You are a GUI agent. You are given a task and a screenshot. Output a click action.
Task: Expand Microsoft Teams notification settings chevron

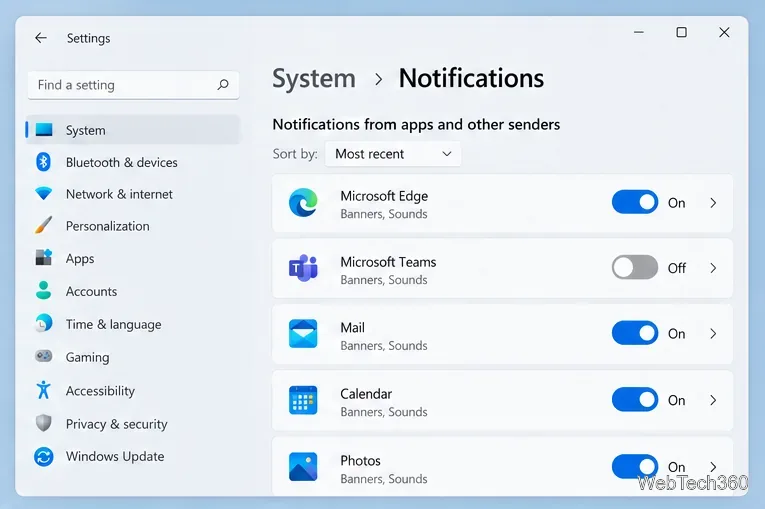click(x=713, y=268)
